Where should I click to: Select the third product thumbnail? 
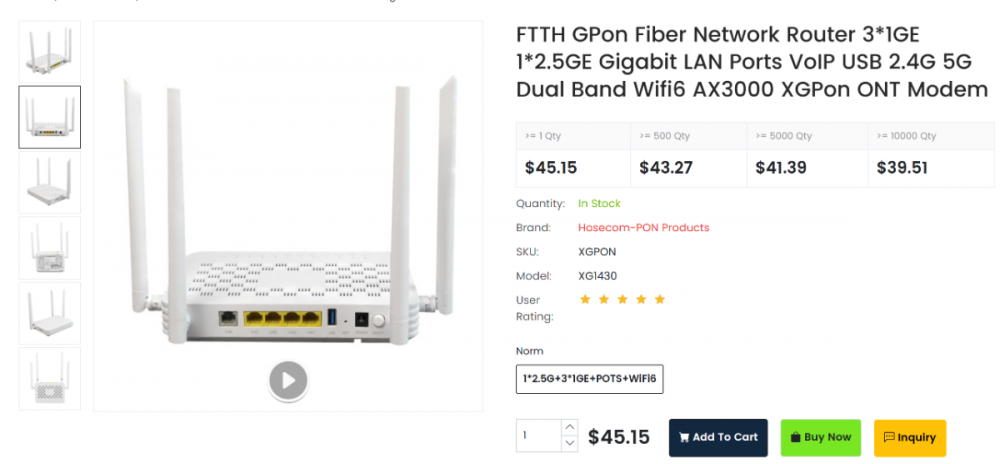pos(49,183)
